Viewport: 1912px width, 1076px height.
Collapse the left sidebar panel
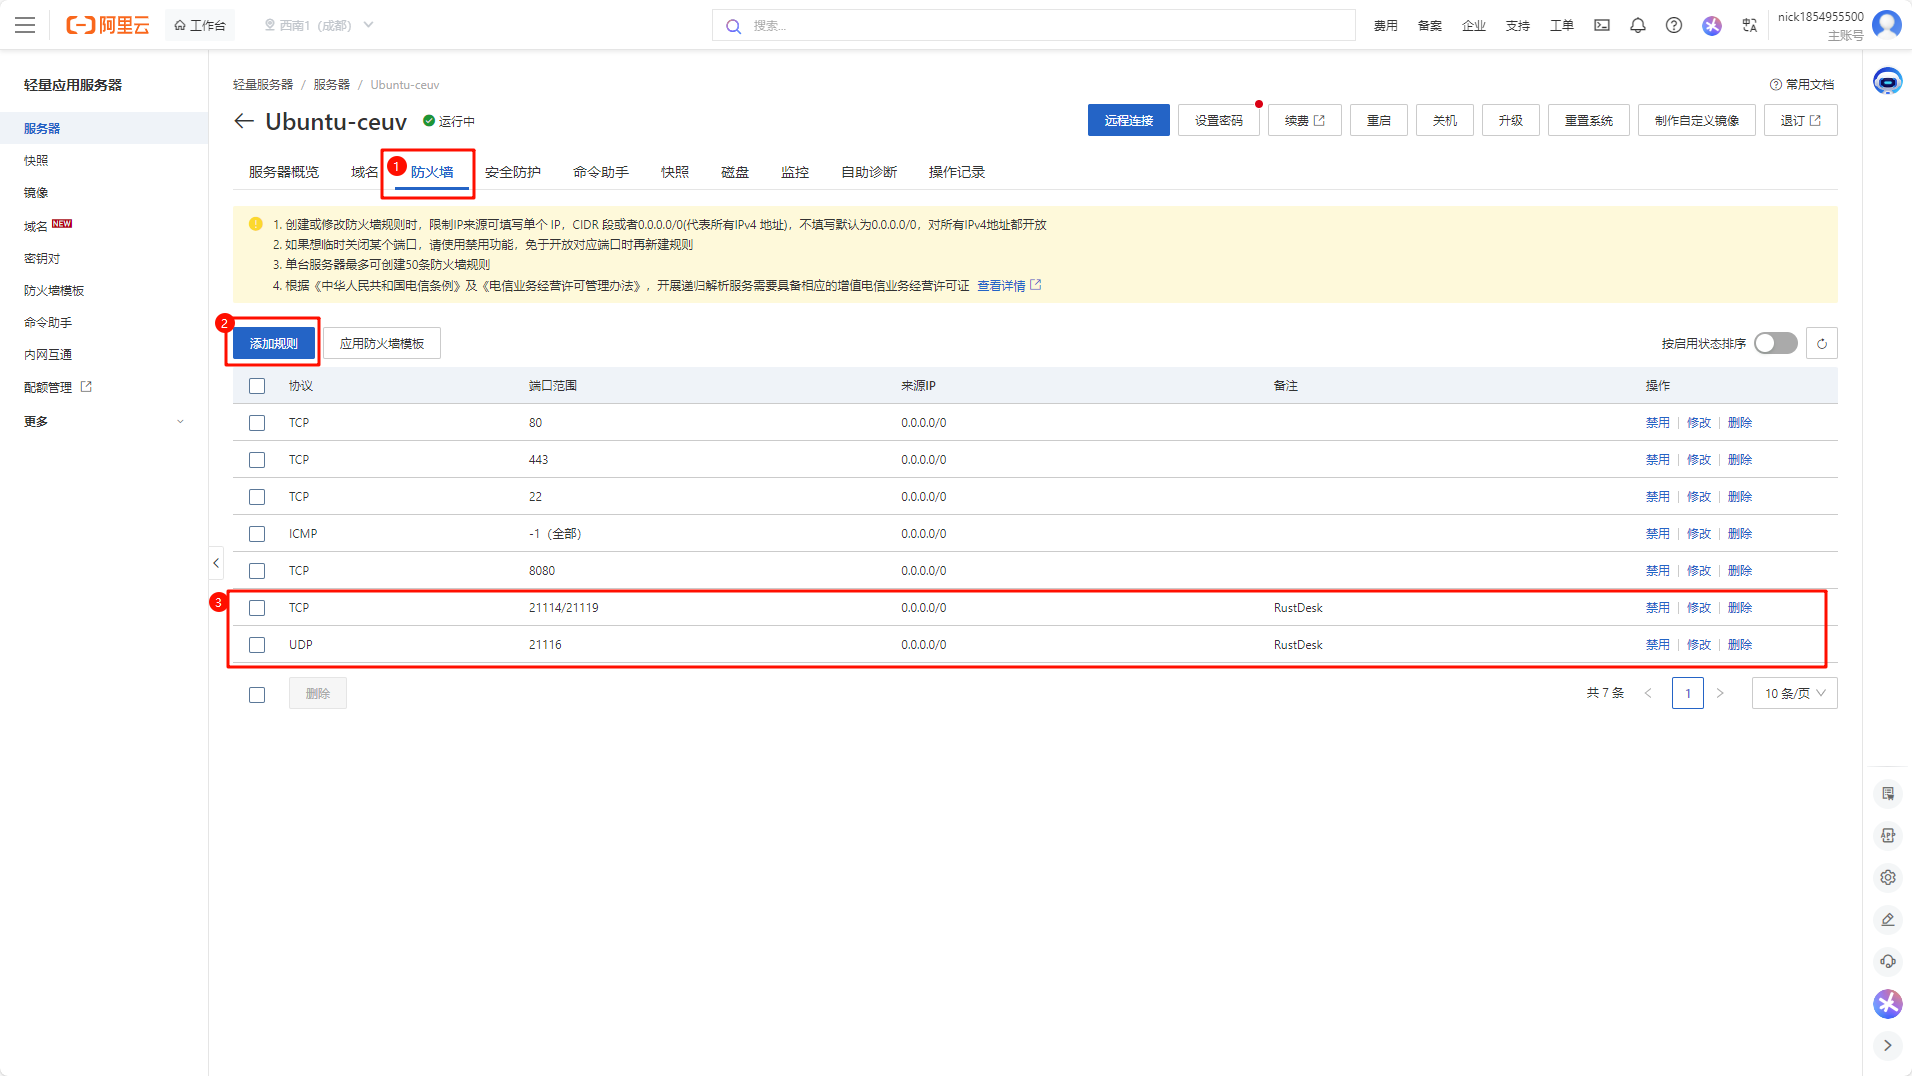coord(216,563)
